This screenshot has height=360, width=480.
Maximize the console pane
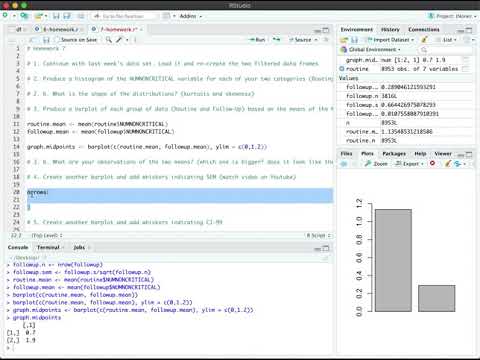pos(326,248)
